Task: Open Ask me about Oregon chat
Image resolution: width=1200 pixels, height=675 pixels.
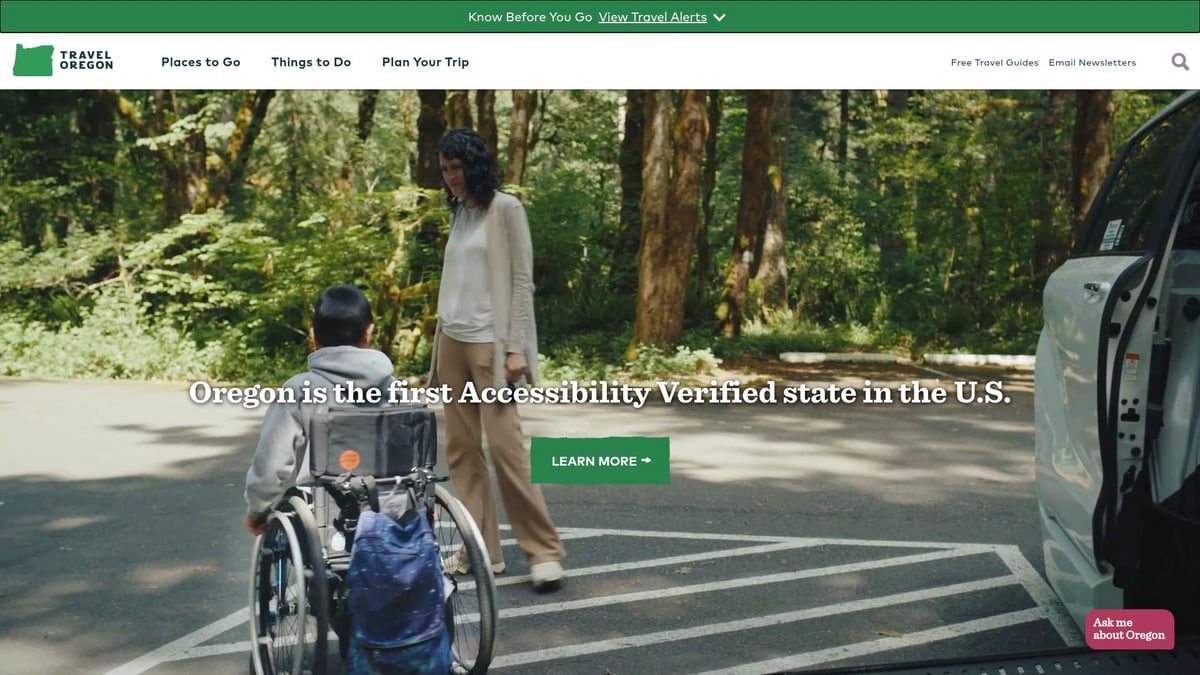Action: click(1129, 629)
